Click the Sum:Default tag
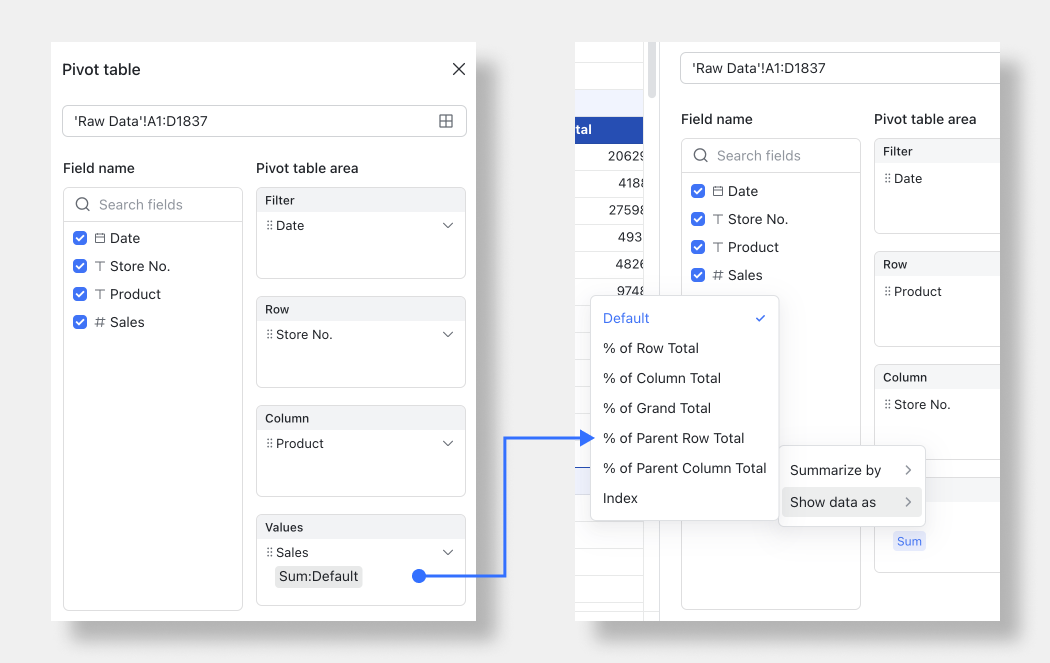Image resolution: width=1050 pixels, height=663 pixels. pyautogui.click(x=318, y=576)
